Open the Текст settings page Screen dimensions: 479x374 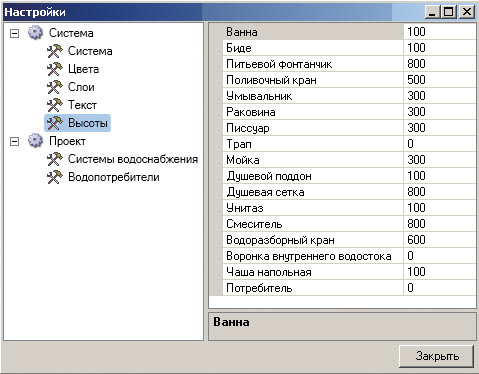point(82,105)
